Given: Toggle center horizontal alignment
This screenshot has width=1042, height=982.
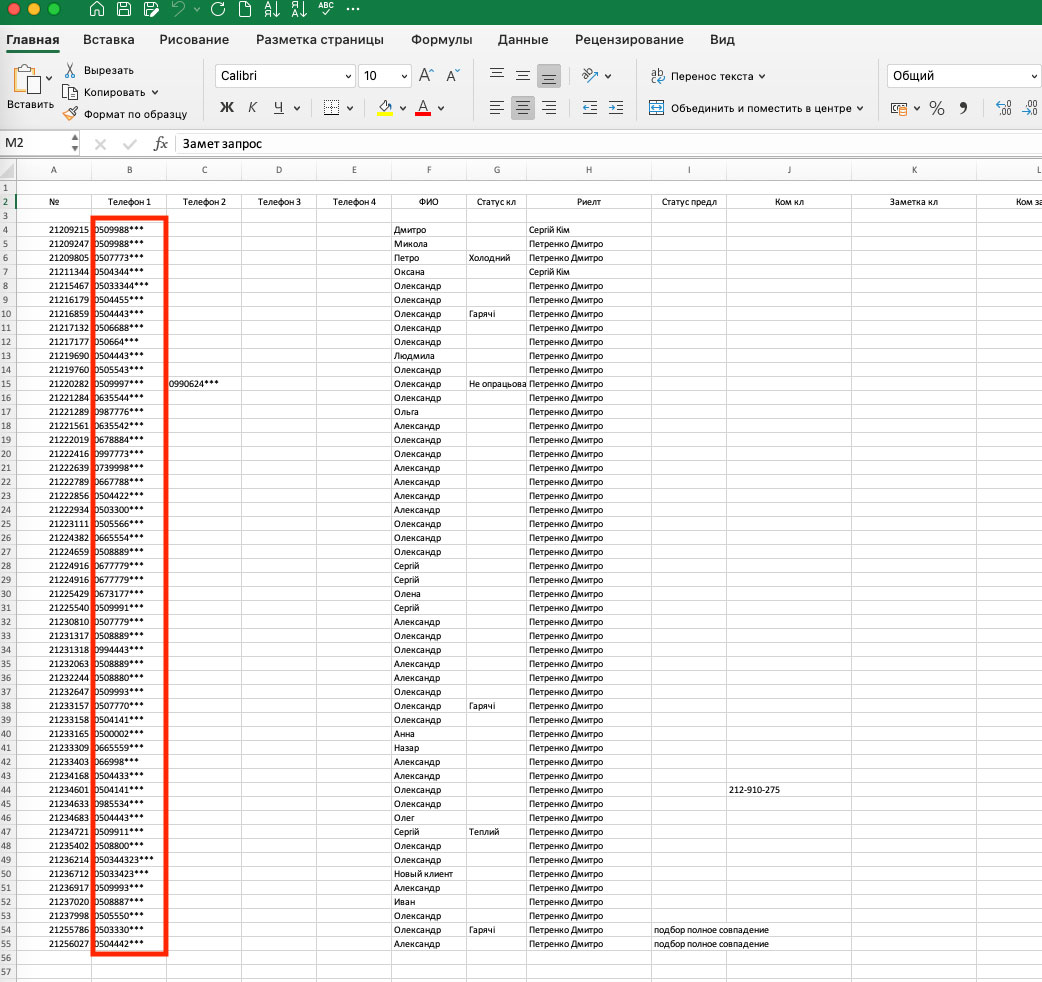Looking at the screenshot, I should click(x=522, y=108).
